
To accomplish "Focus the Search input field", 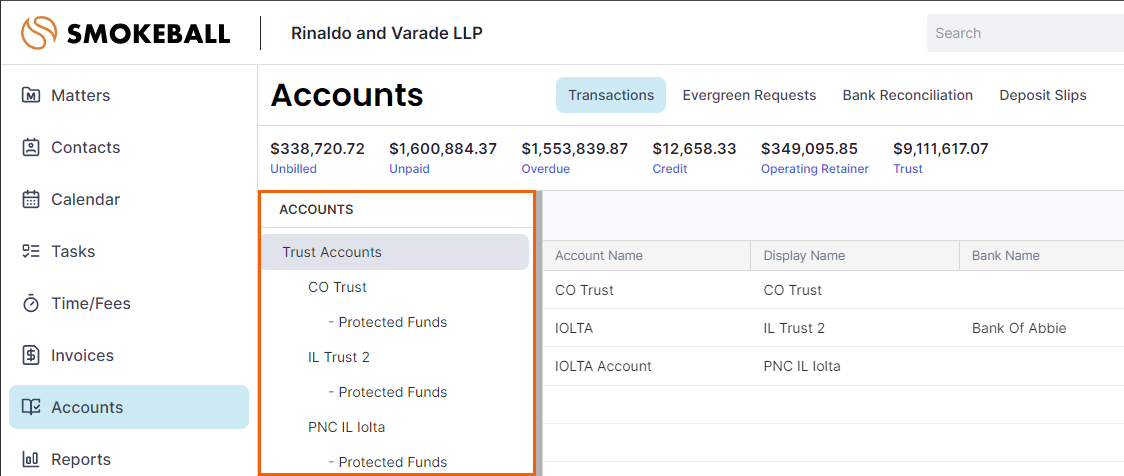I will (1025, 33).
